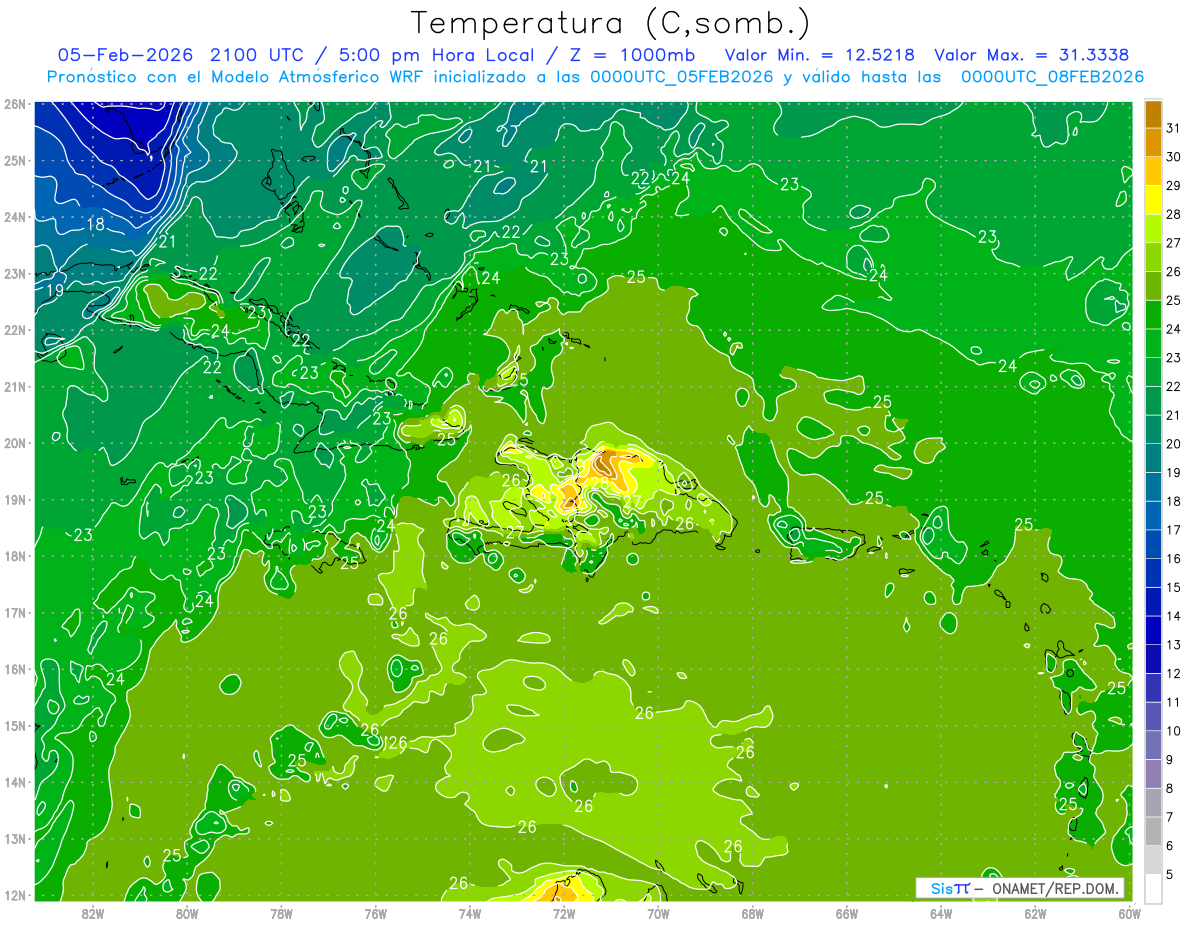Select the '0000UTC_05FEB2026' initialization timestamp
This screenshot has width=1200, height=927.
pos(683,77)
